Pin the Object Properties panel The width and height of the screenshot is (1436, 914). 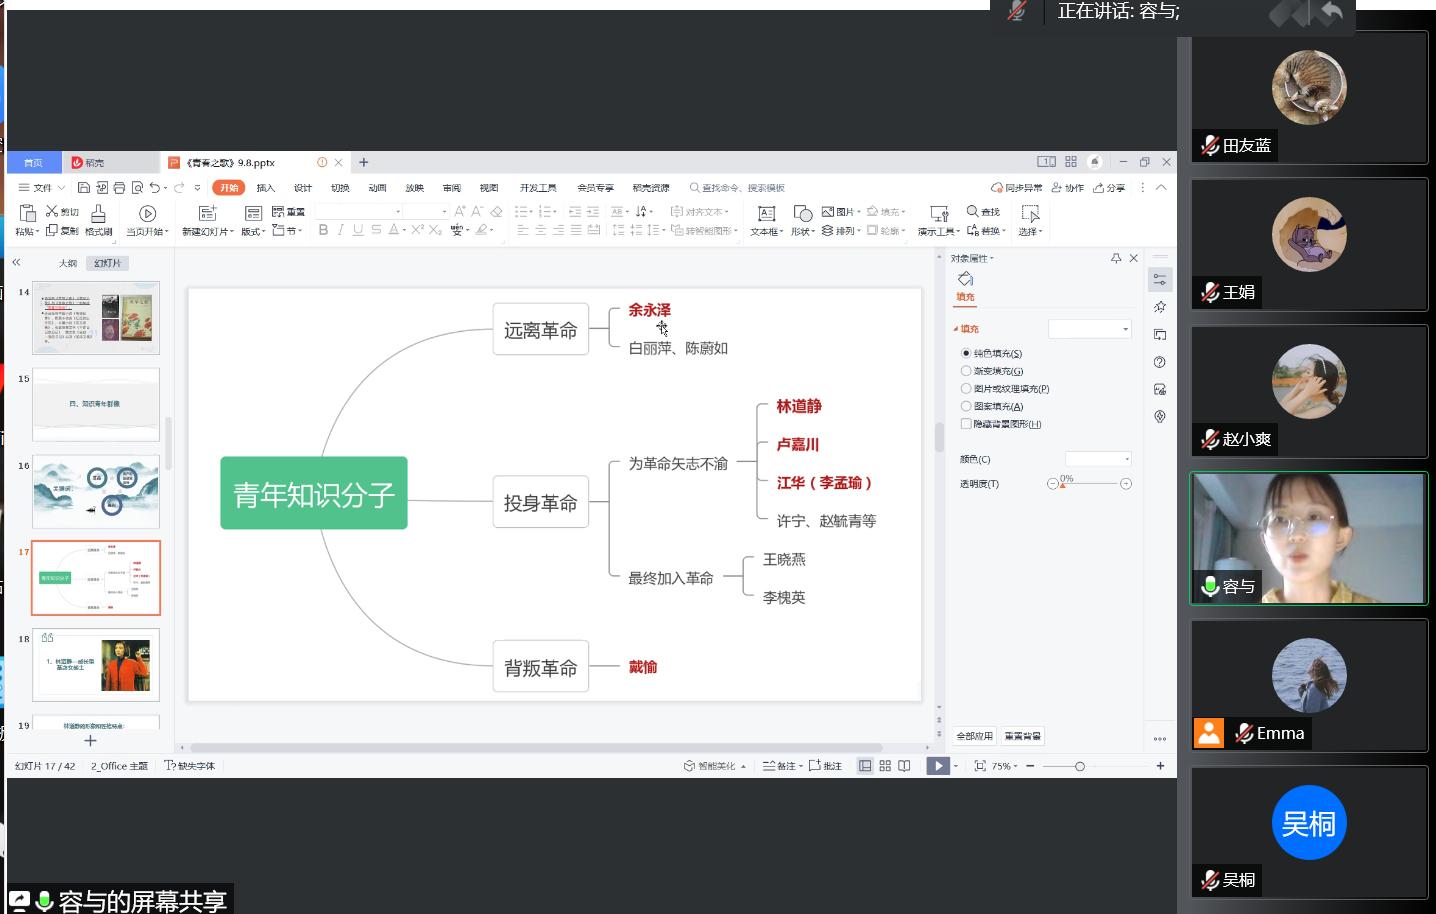pyautogui.click(x=1116, y=258)
